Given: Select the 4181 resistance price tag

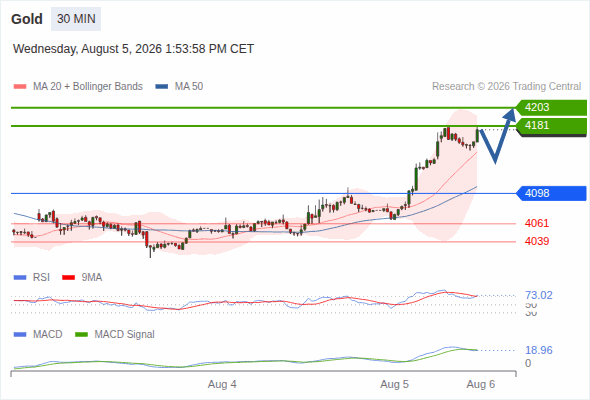Looking at the screenshot, I should tap(551, 125).
